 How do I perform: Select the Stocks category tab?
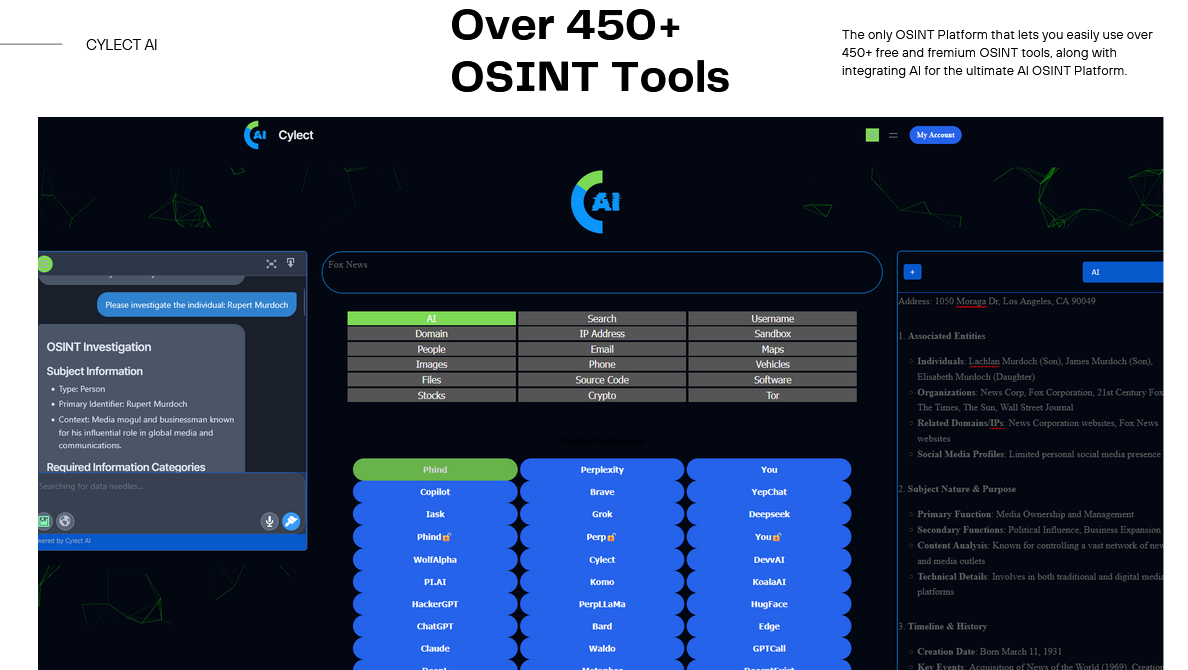pos(431,396)
